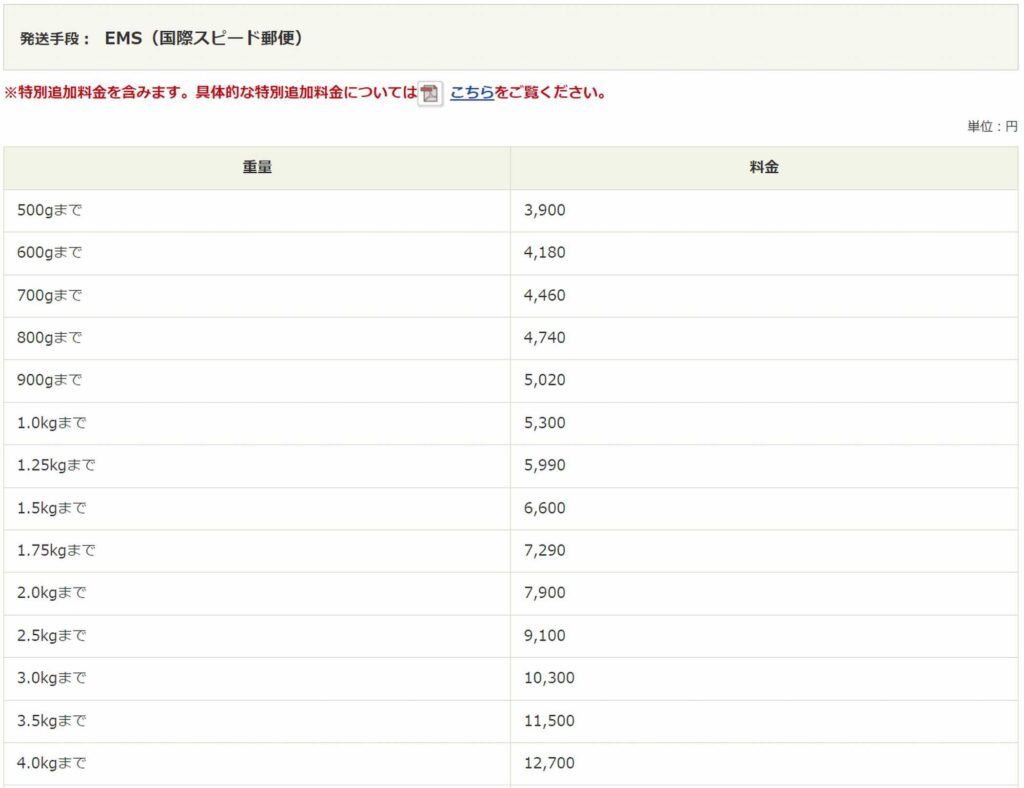
Task: Click the 600gまで weight row
Action: click(x=49, y=253)
